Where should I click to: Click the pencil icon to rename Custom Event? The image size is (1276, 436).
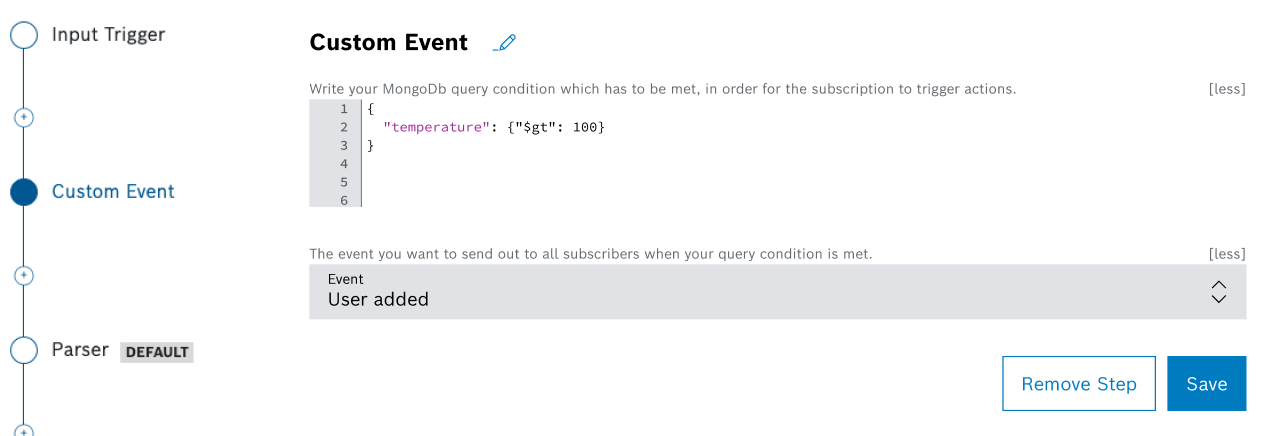tap(506, 43)
